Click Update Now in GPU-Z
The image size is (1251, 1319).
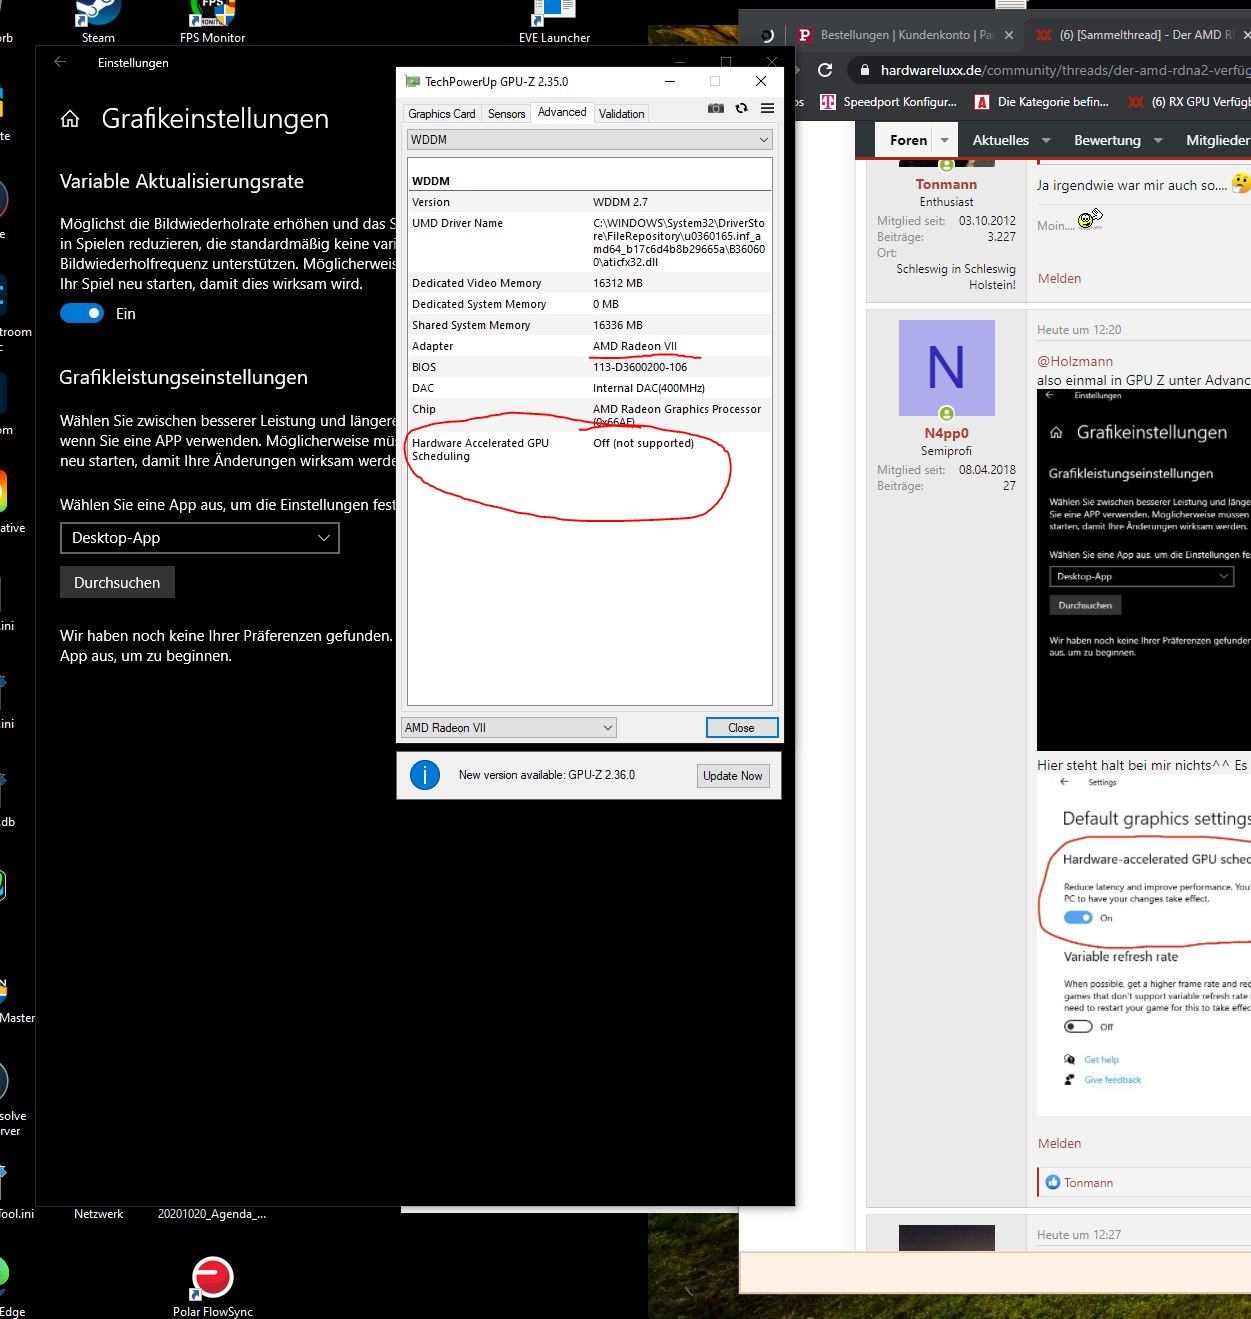(x=732, y=776)
